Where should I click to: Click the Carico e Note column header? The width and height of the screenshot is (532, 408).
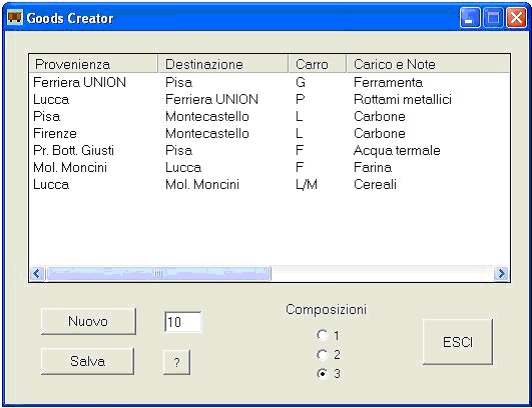click(428, 64)
